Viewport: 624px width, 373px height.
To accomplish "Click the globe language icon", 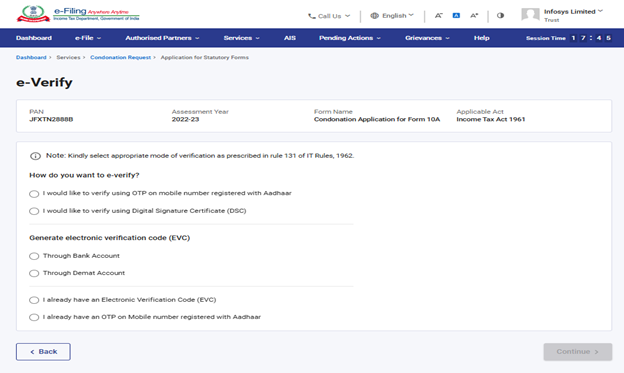I will coord(374,16).
